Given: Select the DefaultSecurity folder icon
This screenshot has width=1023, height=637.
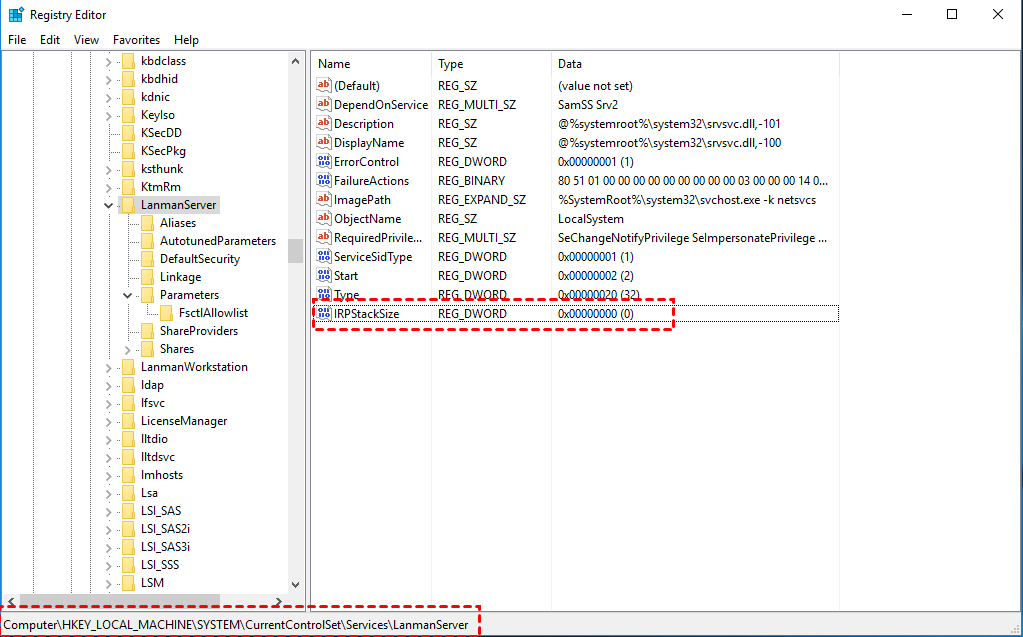Looking at the screenshot, I should tap(147, 259).
